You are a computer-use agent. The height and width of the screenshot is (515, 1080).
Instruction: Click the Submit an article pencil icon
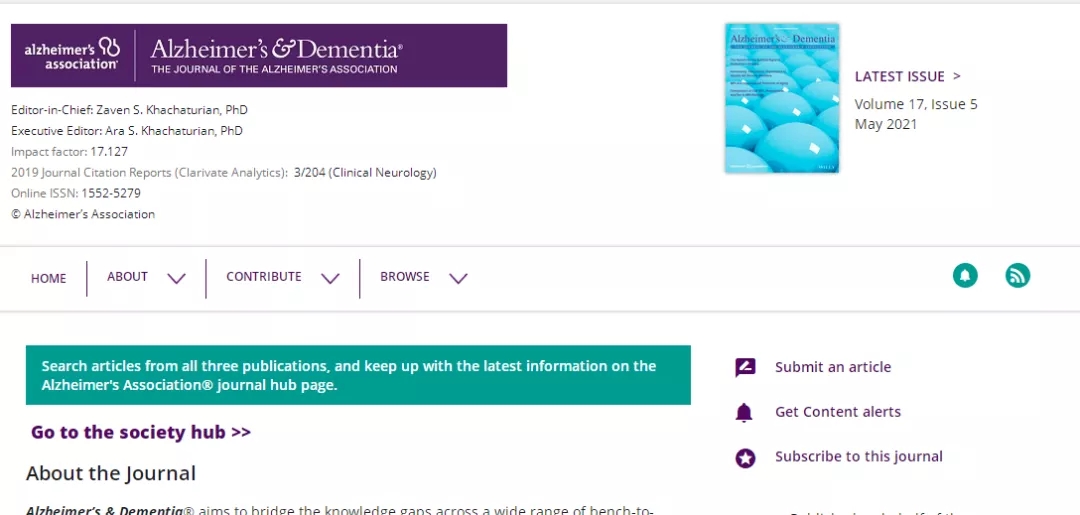click(x=745, y=367)
